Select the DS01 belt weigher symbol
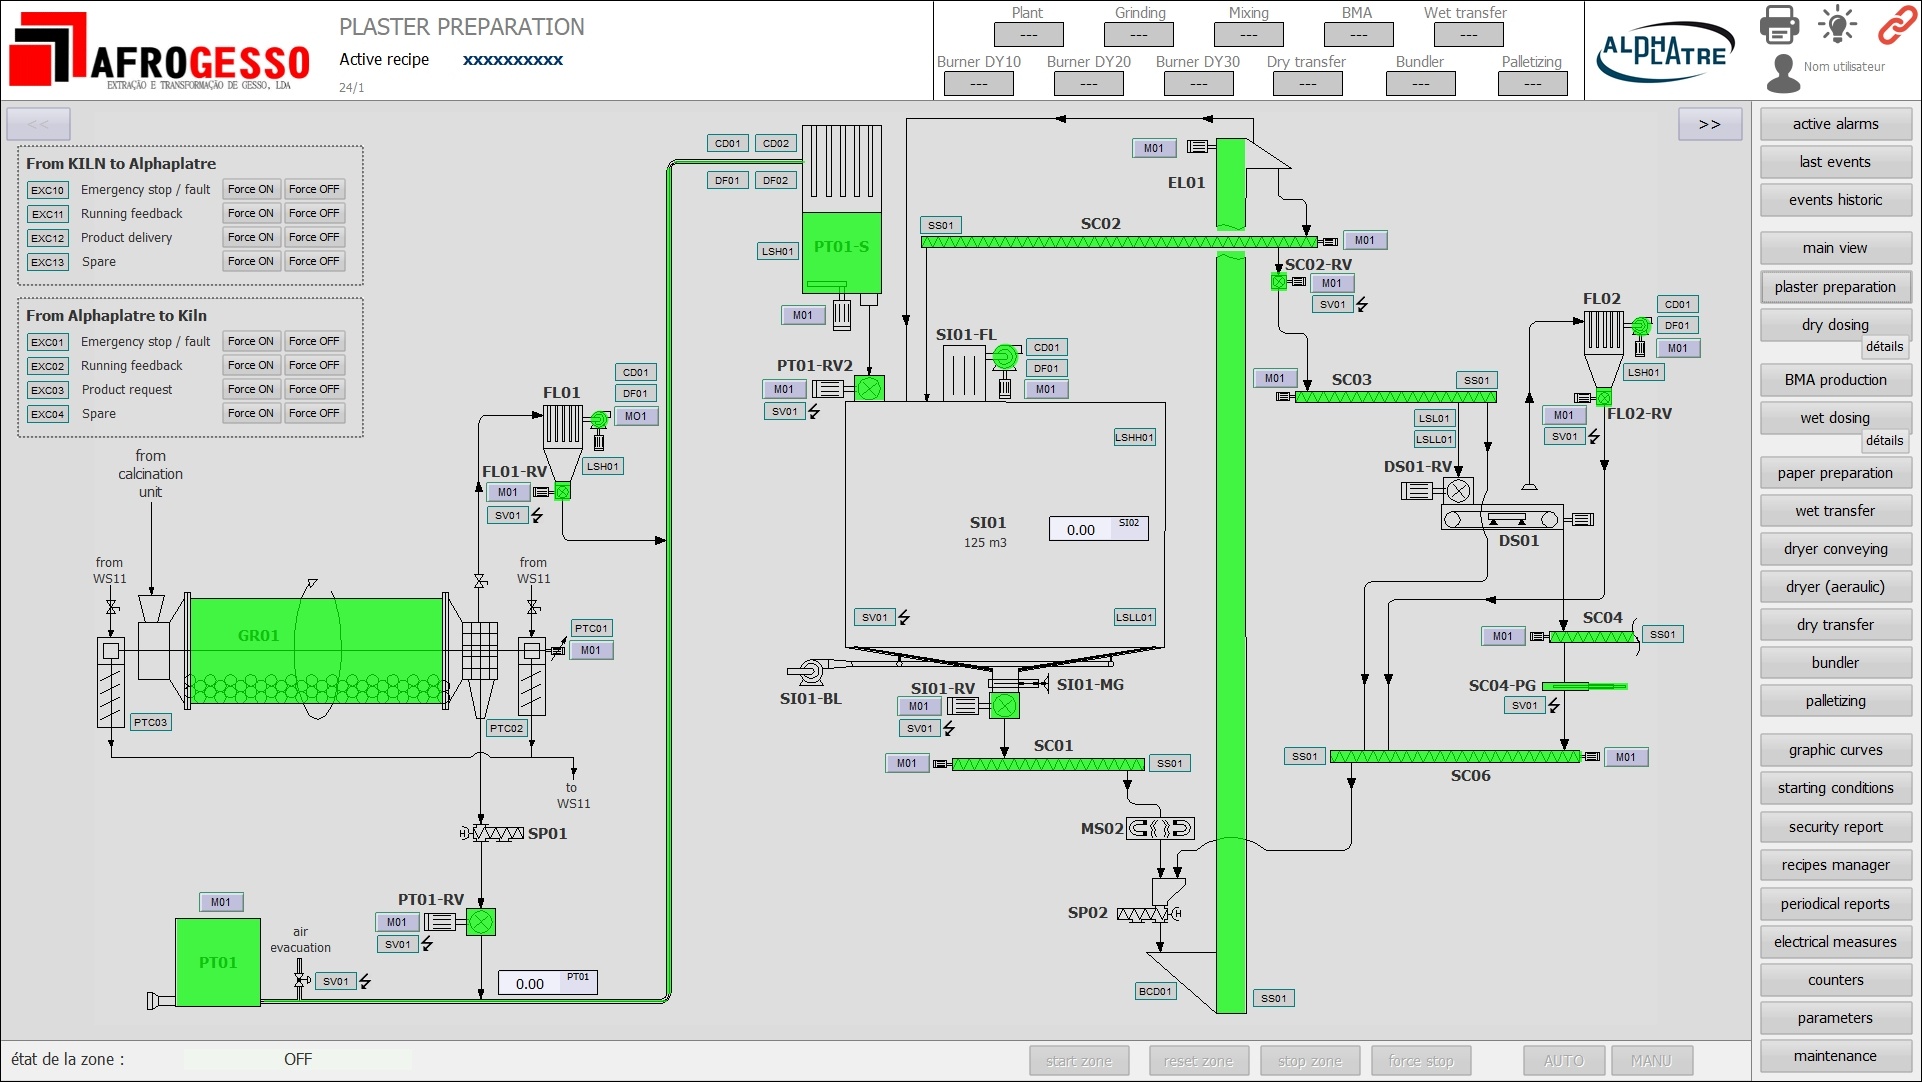Screen dimensions: 1922x1082 coord(1502,518)
